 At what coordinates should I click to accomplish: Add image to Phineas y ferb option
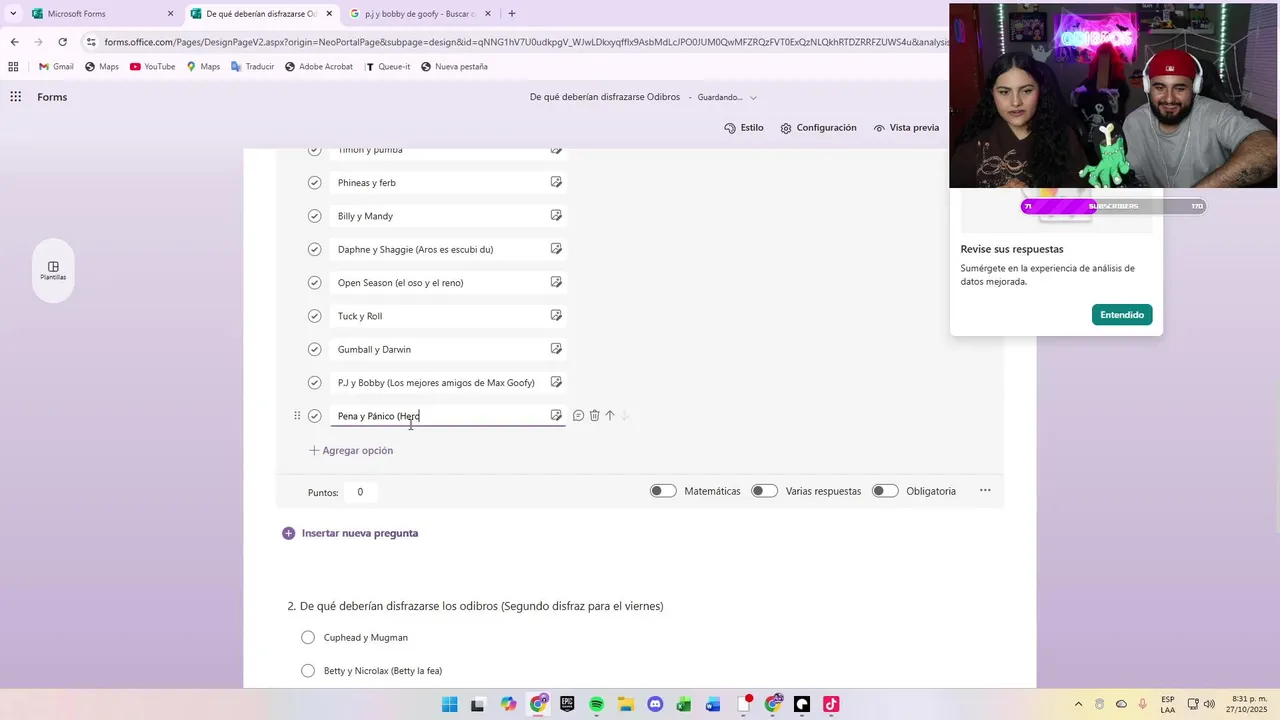[x=556, y=182]
